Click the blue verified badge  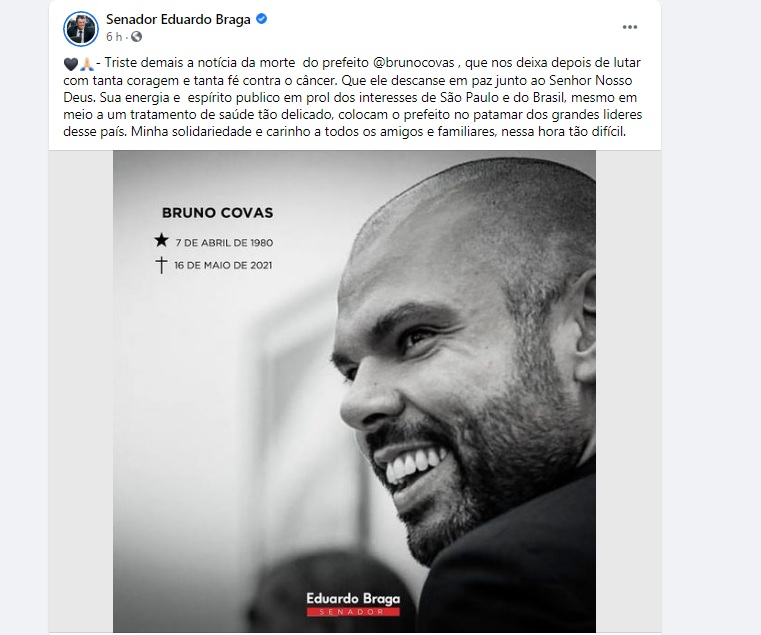[x=262, y=19]
